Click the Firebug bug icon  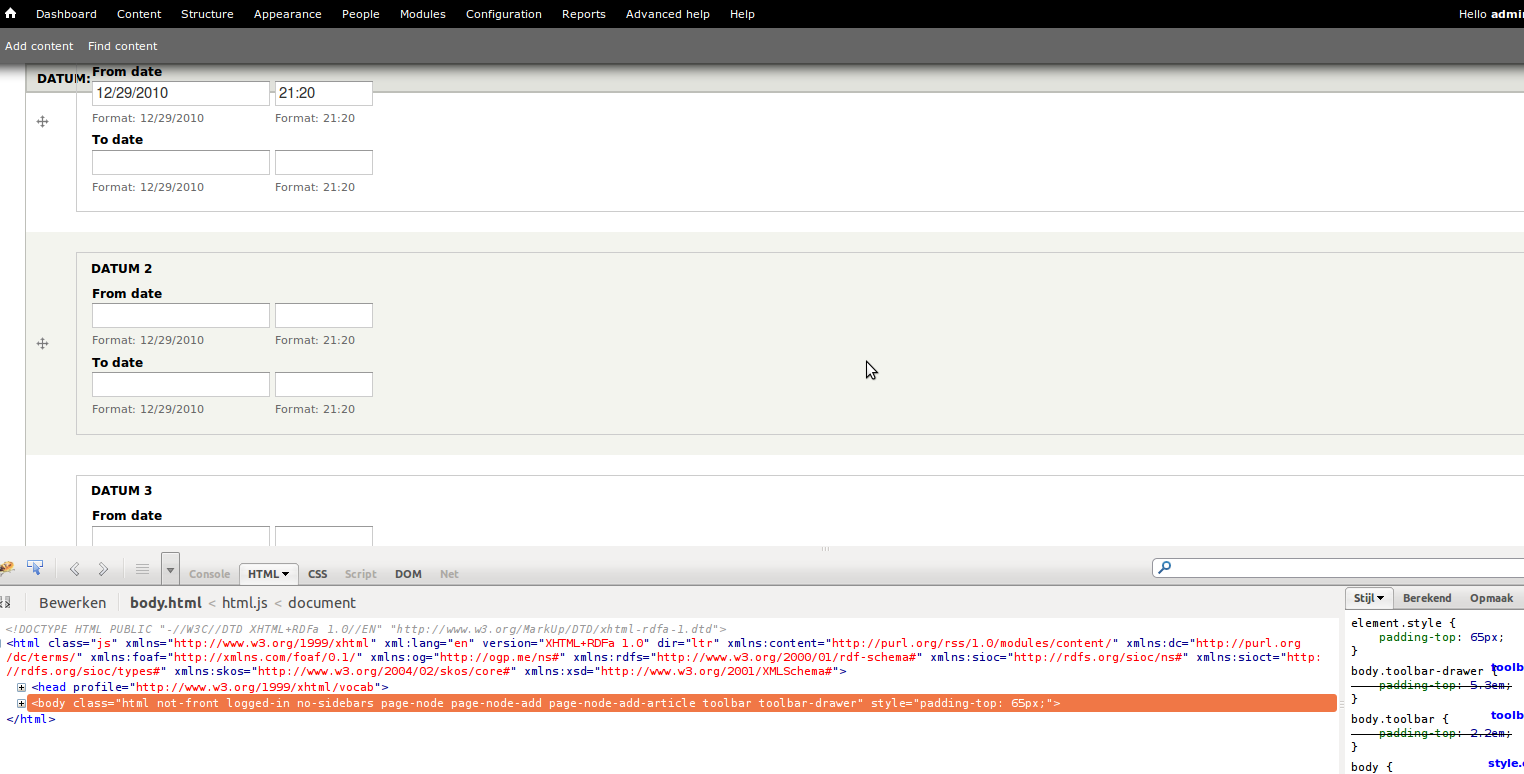coord(7,569)
